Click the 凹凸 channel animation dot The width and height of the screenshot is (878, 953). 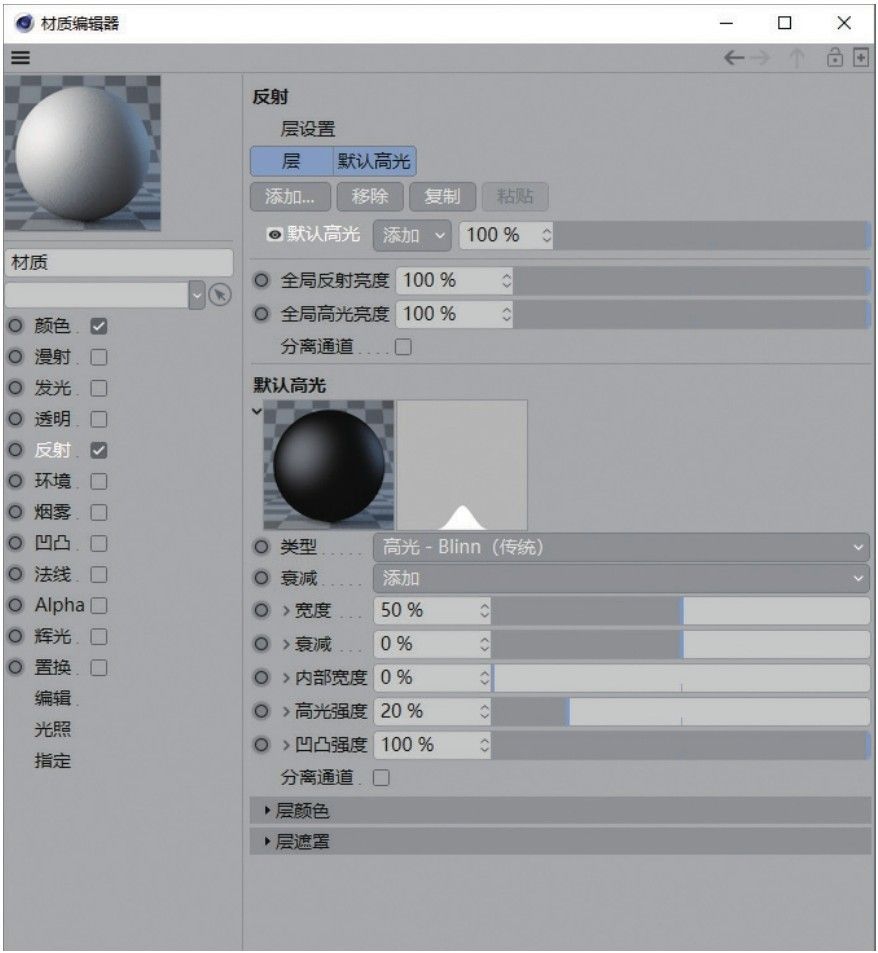(15, 543)
